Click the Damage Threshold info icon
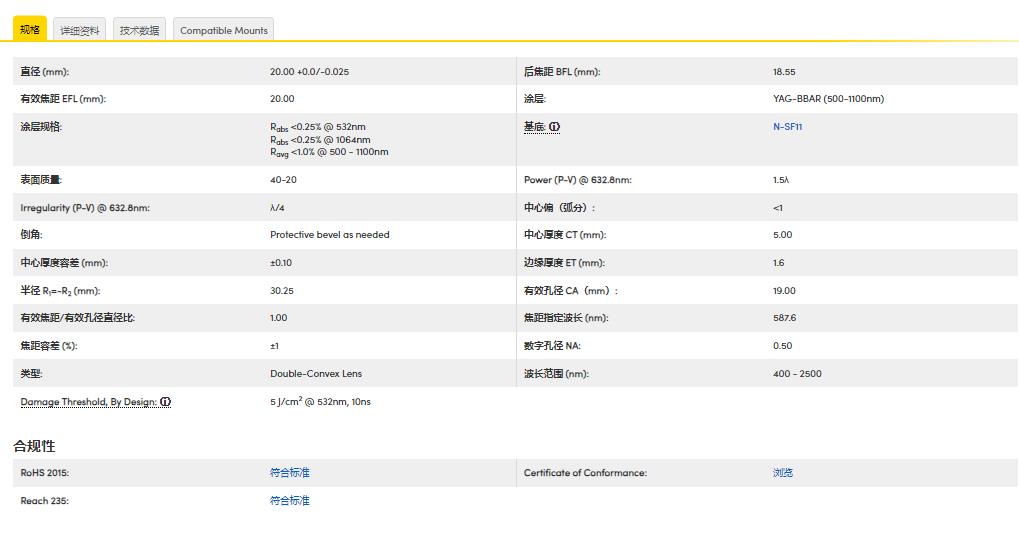 pyautogui.click(x=166, y=402)
